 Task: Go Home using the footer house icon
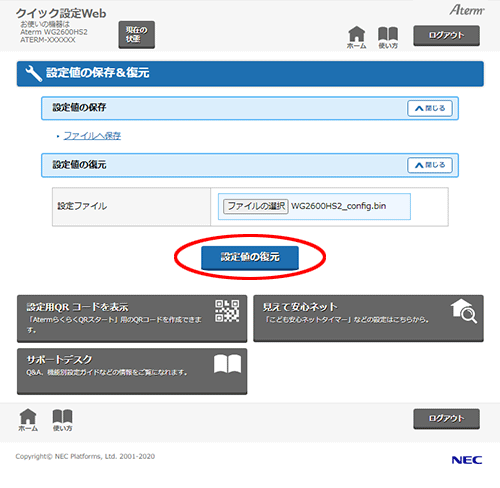click(x=28, y=420)
